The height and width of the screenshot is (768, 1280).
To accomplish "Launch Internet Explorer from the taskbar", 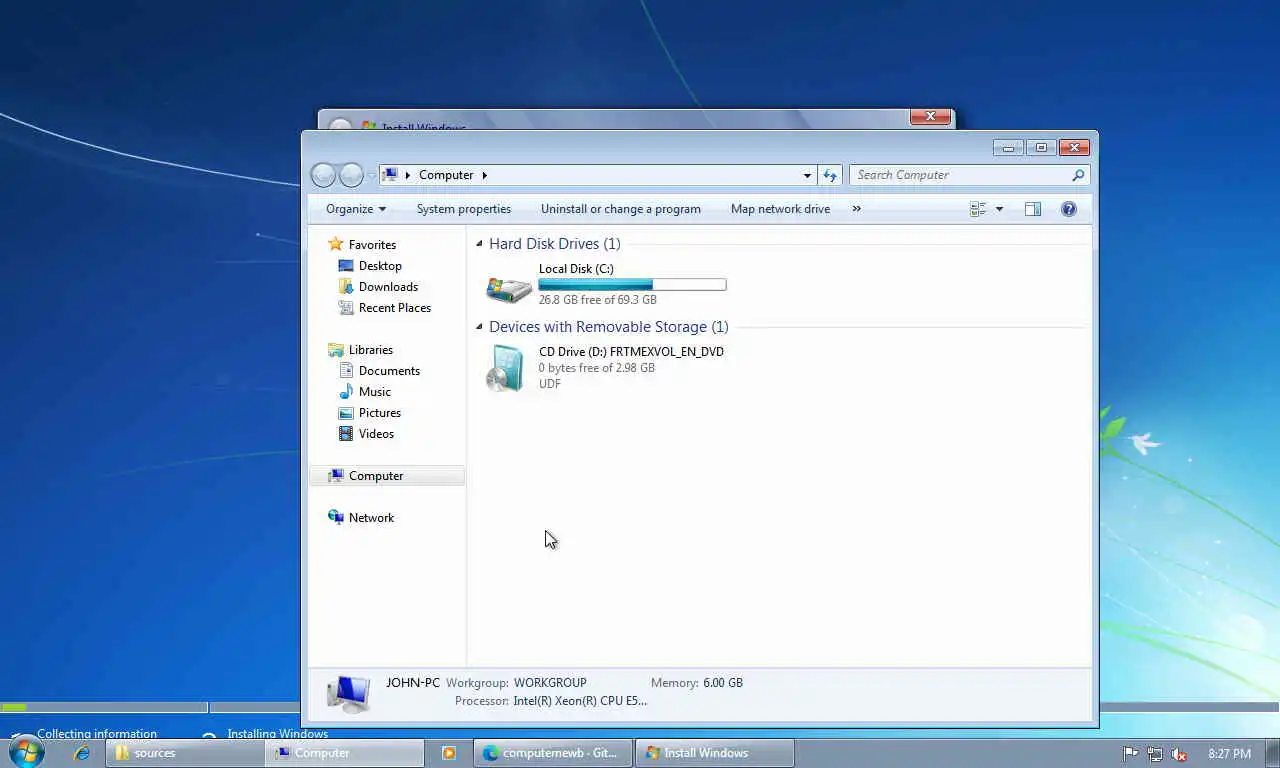I will point(82,753).
